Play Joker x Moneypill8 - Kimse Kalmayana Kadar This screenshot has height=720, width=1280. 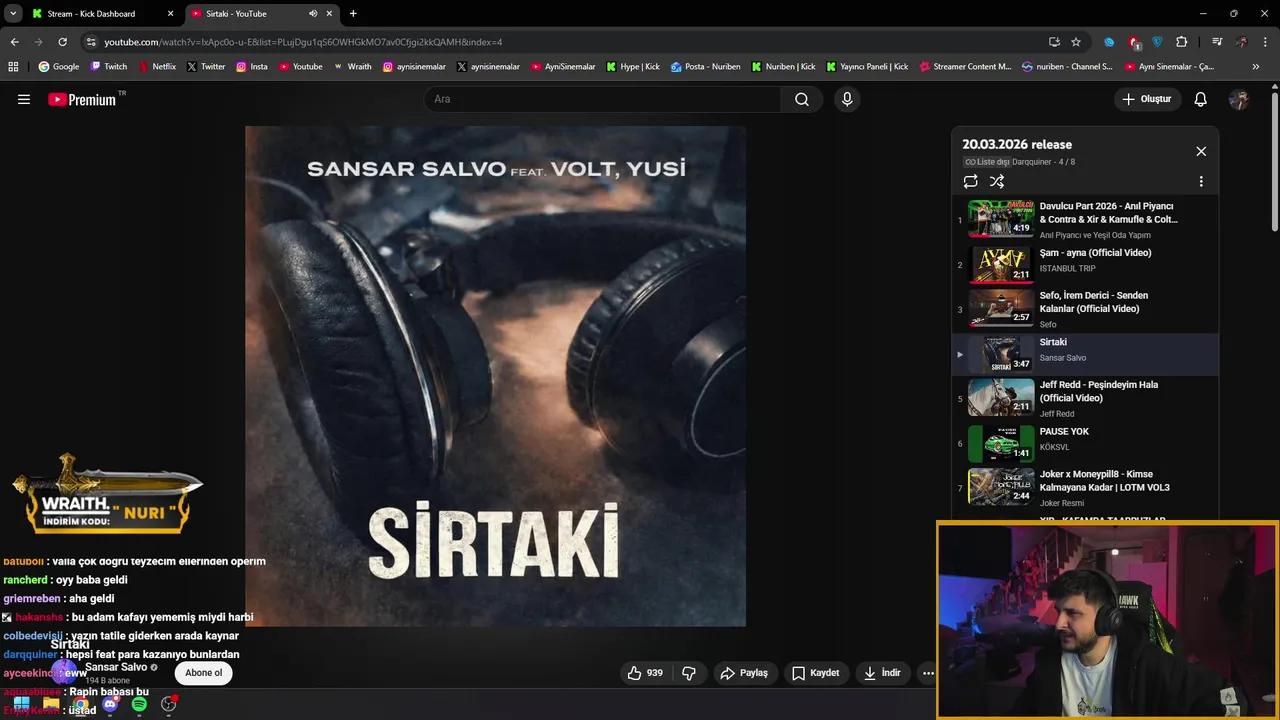1085,488
